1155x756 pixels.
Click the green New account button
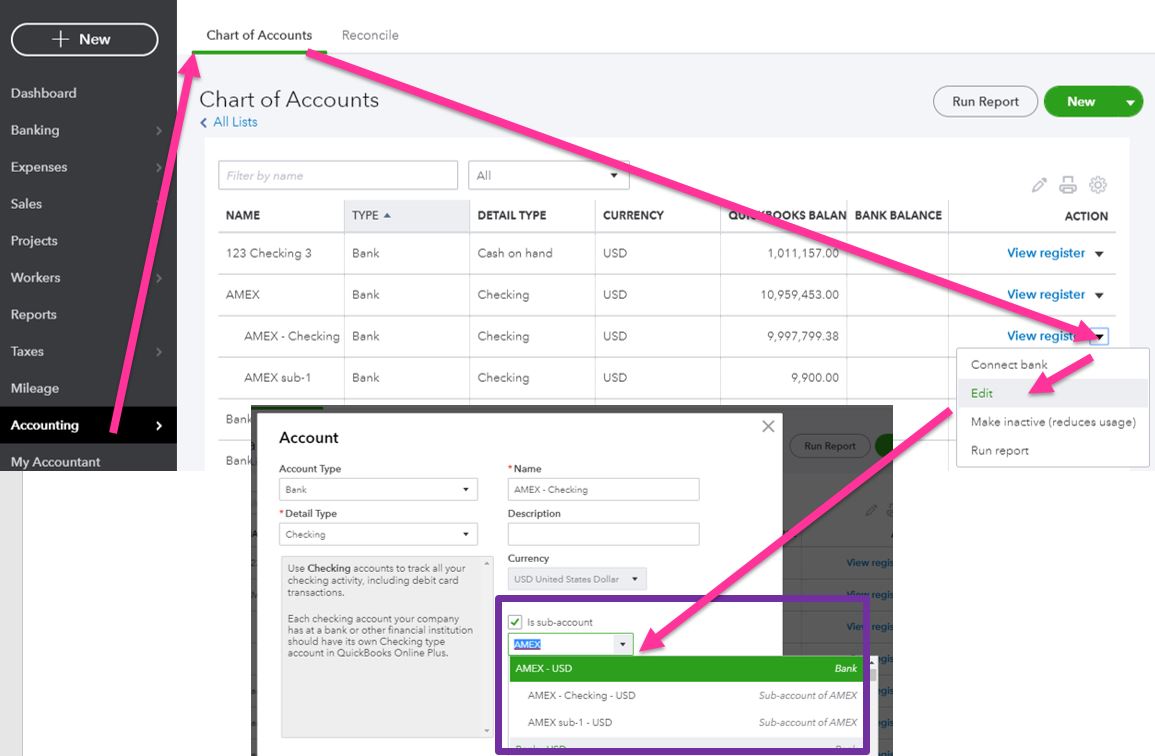[x=1081, y=102]
